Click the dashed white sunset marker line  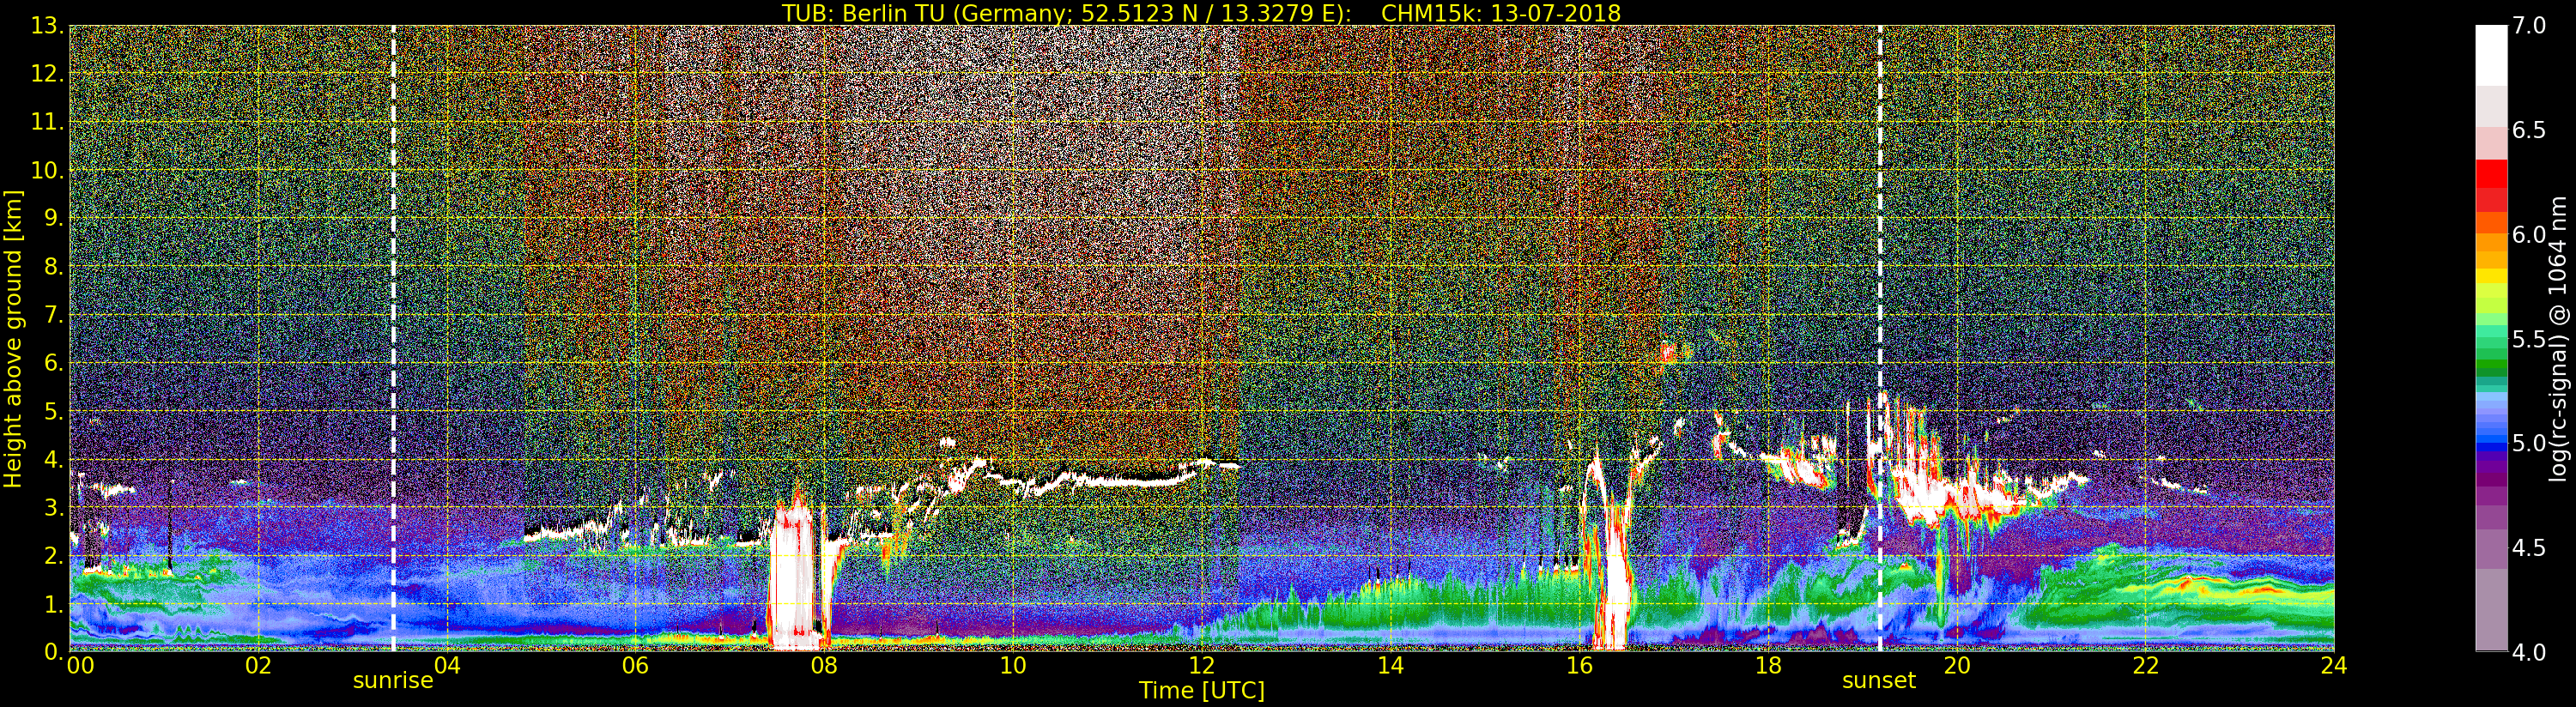1880,338
